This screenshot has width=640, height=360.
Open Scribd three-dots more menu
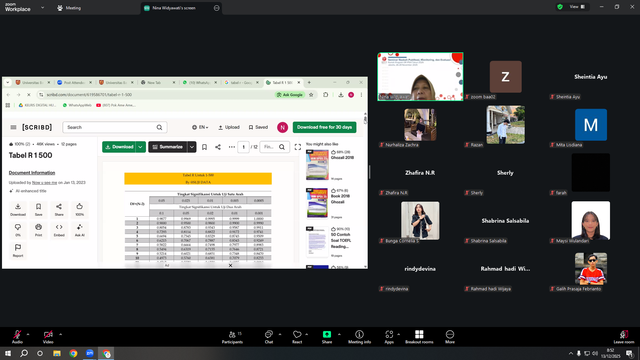(231, 147)
